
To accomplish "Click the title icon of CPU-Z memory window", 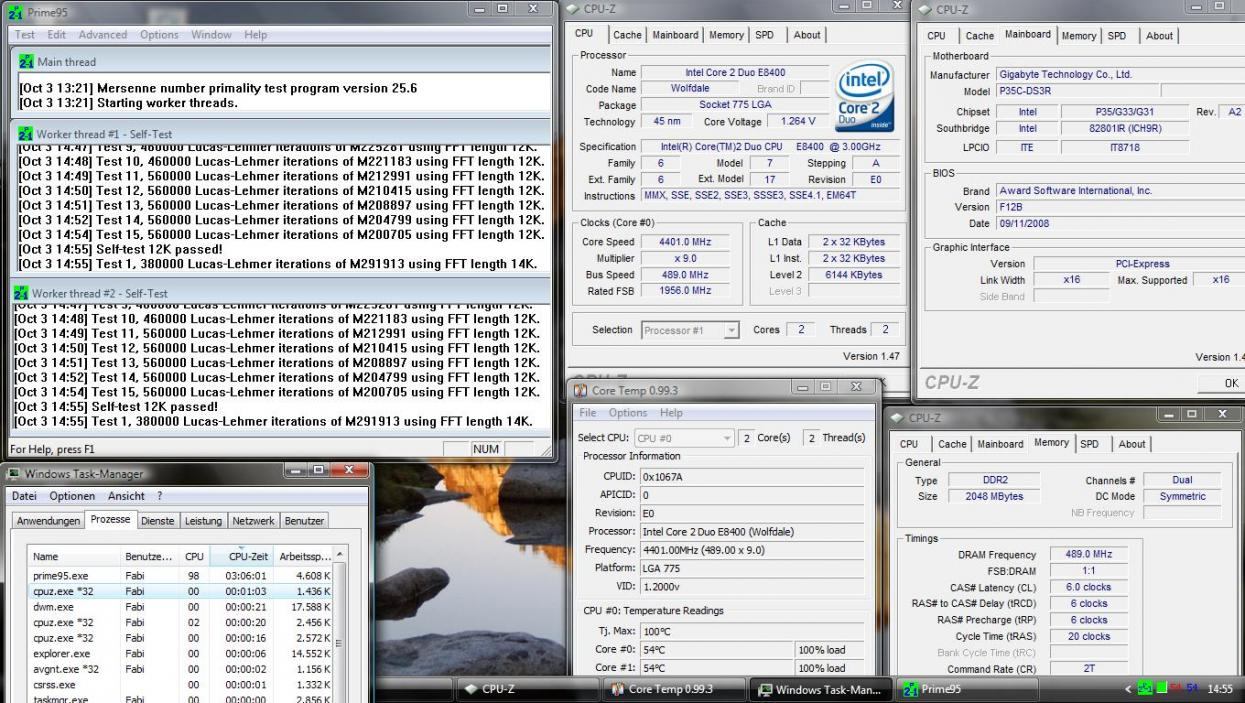I will pyautogui.click(x=896, y=416).
